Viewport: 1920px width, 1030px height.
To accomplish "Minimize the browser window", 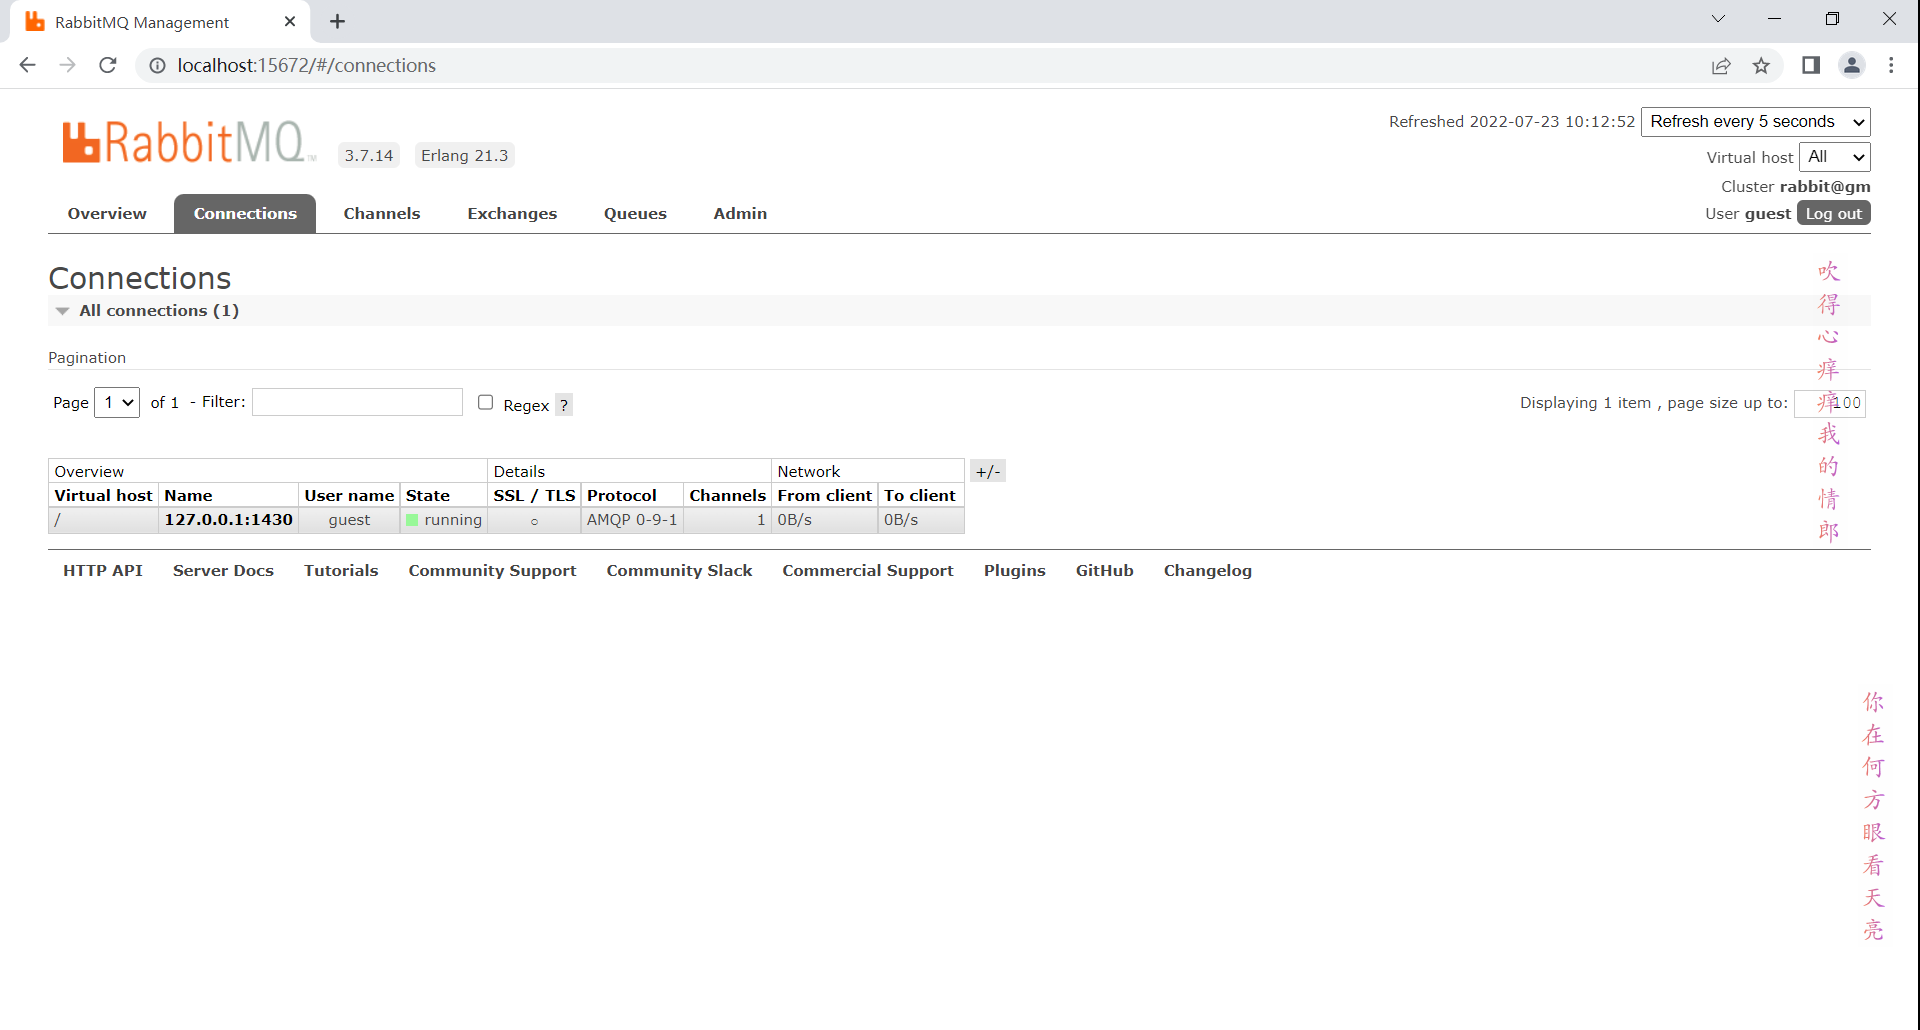I will (1775, 19).
